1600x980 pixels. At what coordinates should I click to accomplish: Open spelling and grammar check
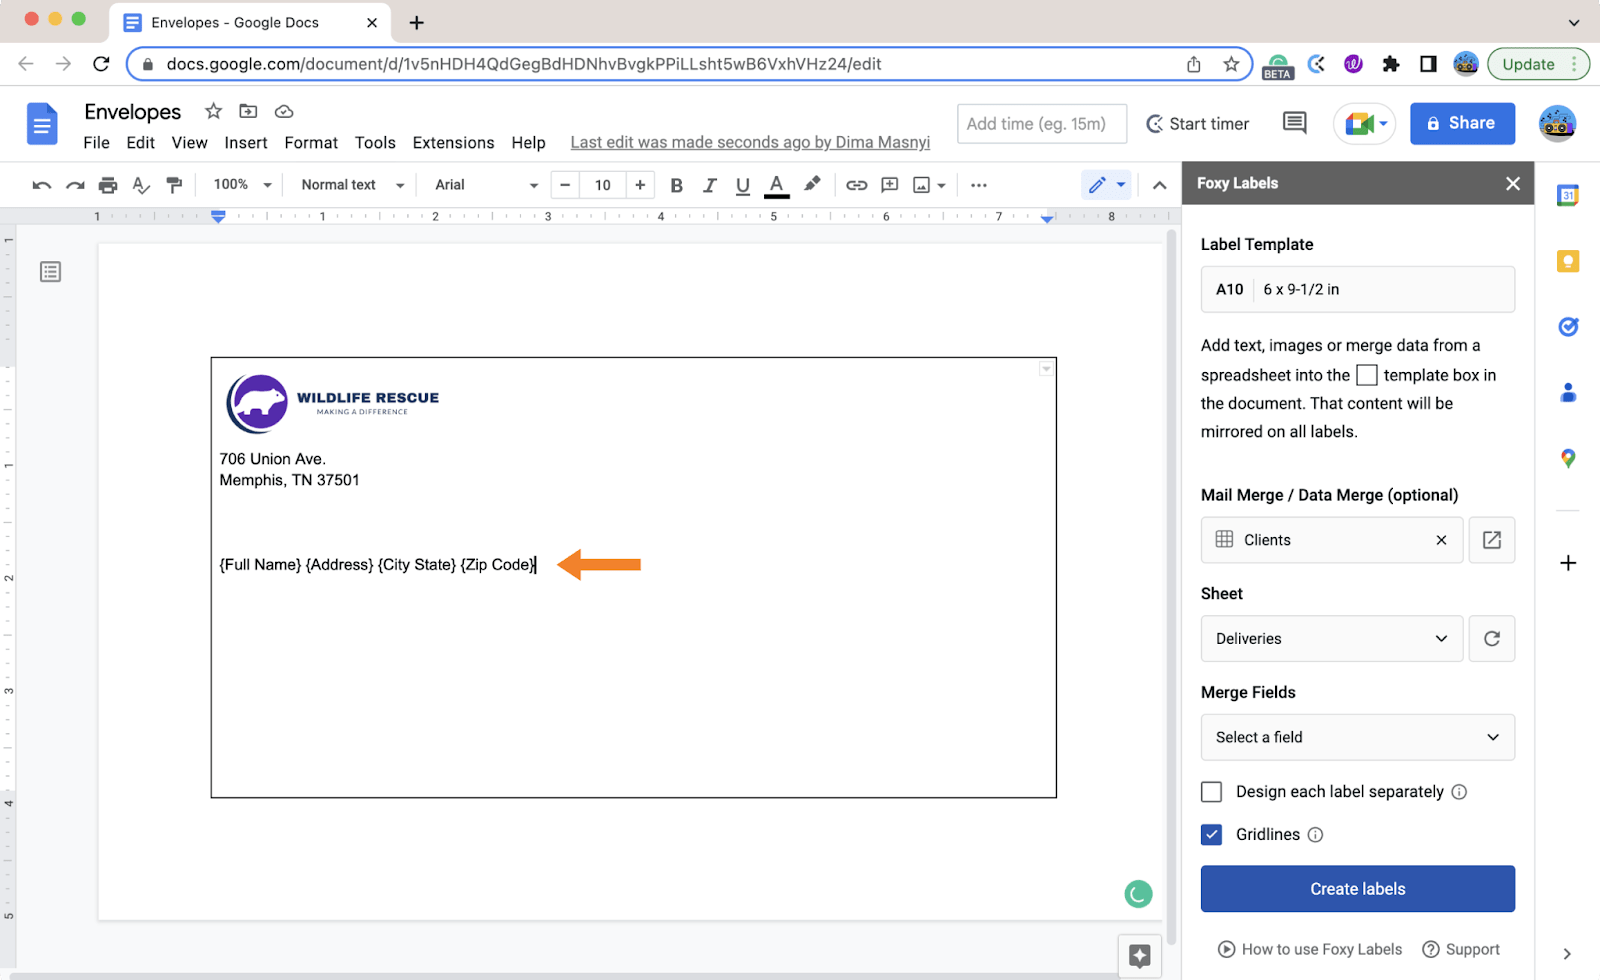pos(141,185)
